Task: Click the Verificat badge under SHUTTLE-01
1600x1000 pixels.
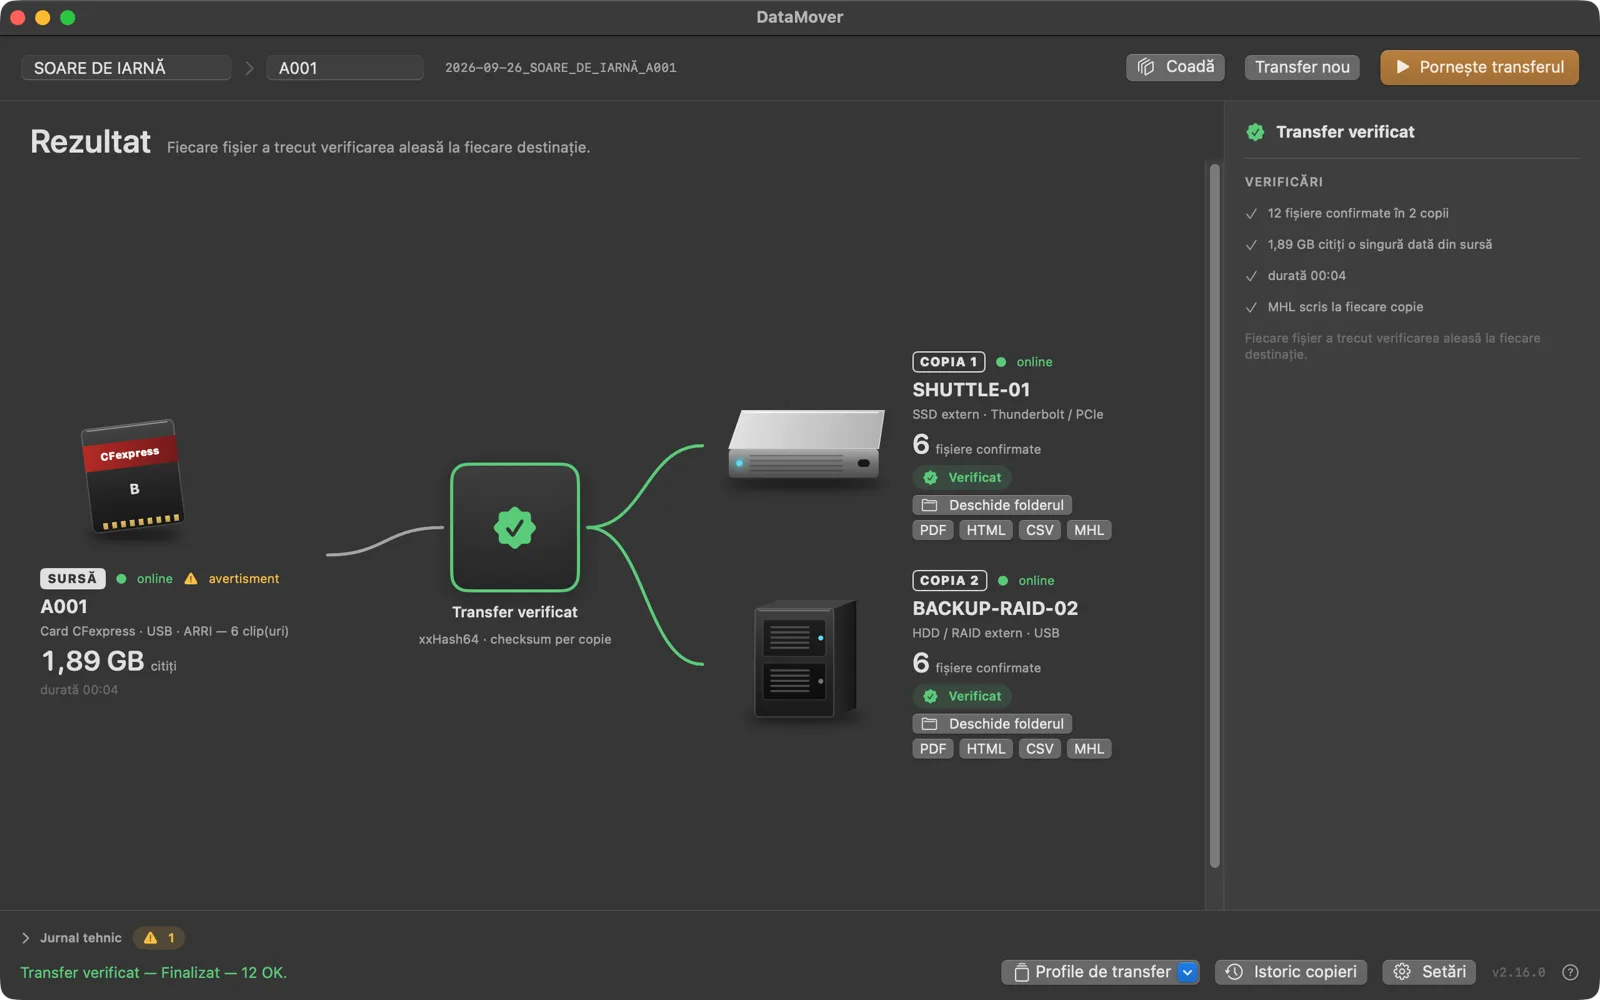Action: point(962,478)
